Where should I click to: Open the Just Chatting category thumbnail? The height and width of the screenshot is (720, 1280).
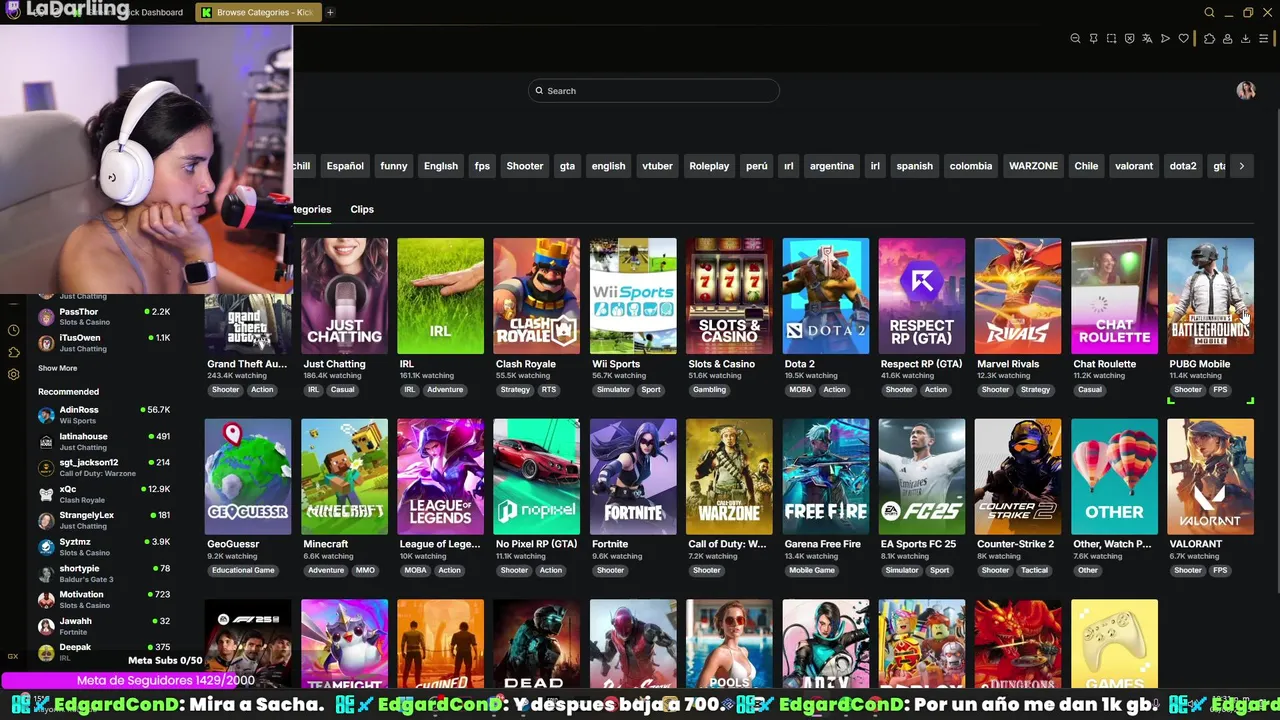344,296
